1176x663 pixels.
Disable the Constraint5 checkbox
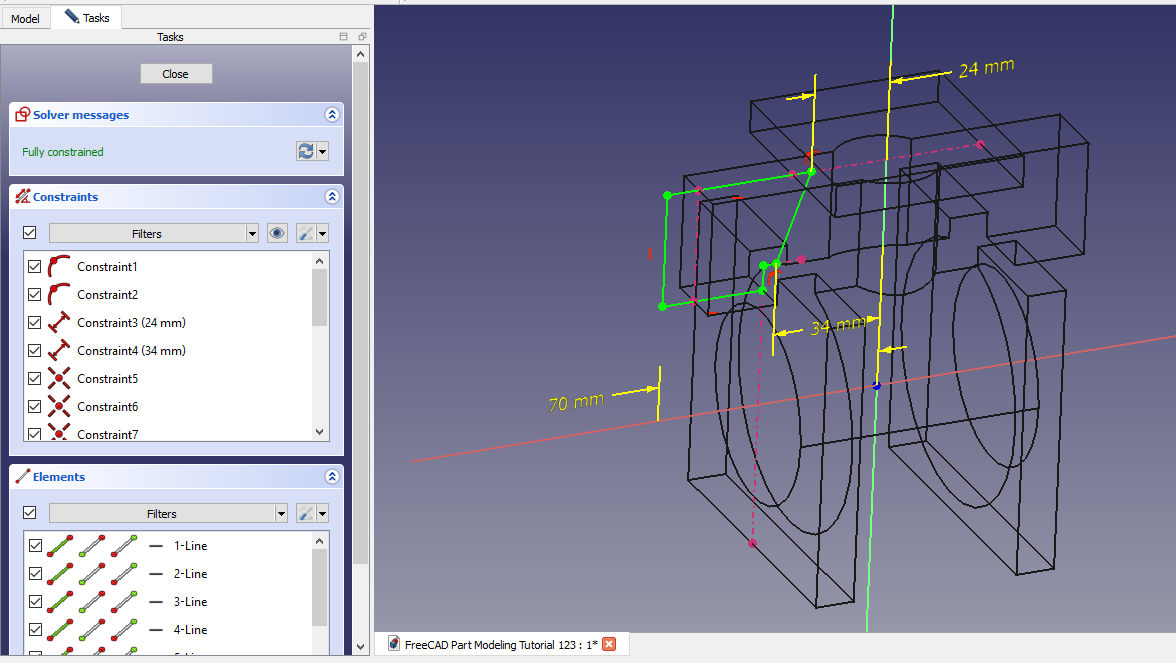35,379
